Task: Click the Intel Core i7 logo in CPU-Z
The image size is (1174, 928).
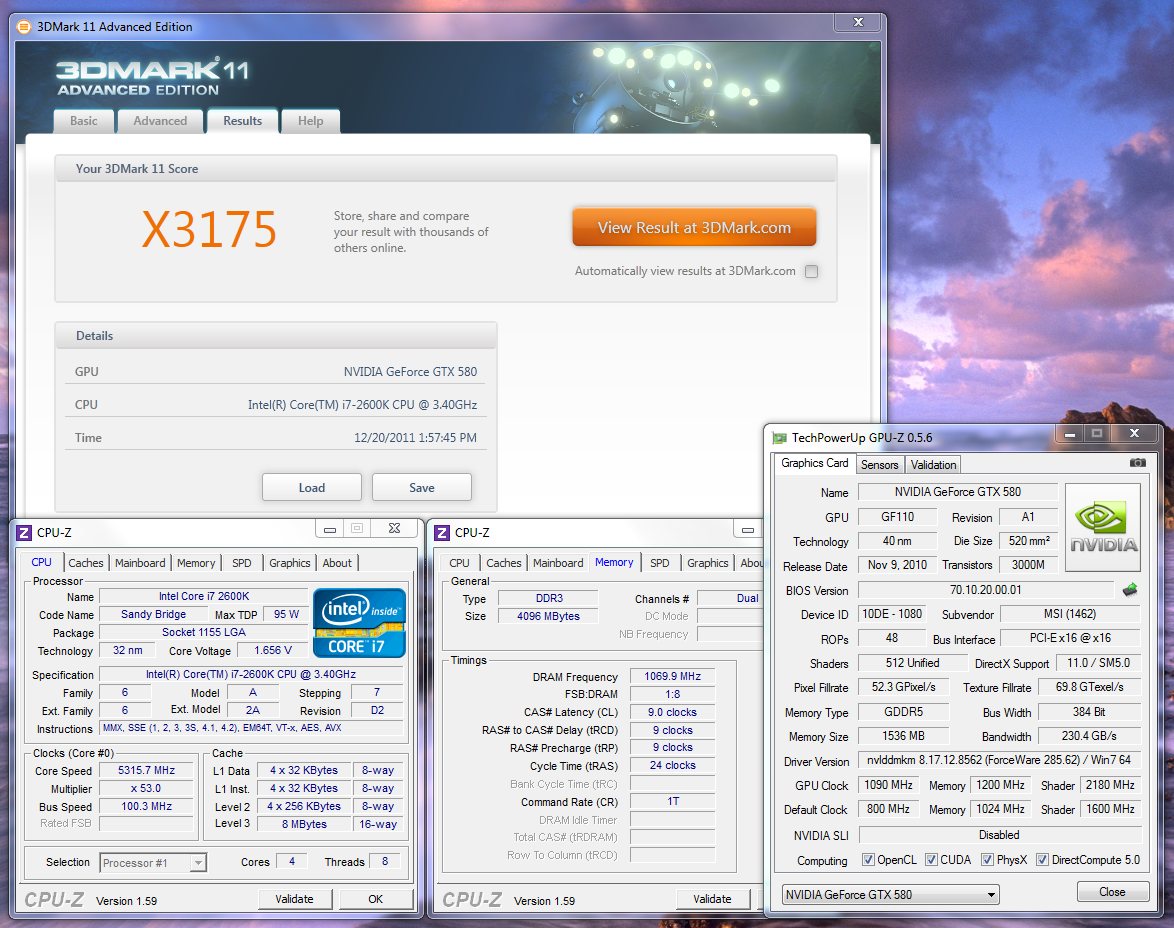Action: 359,623
